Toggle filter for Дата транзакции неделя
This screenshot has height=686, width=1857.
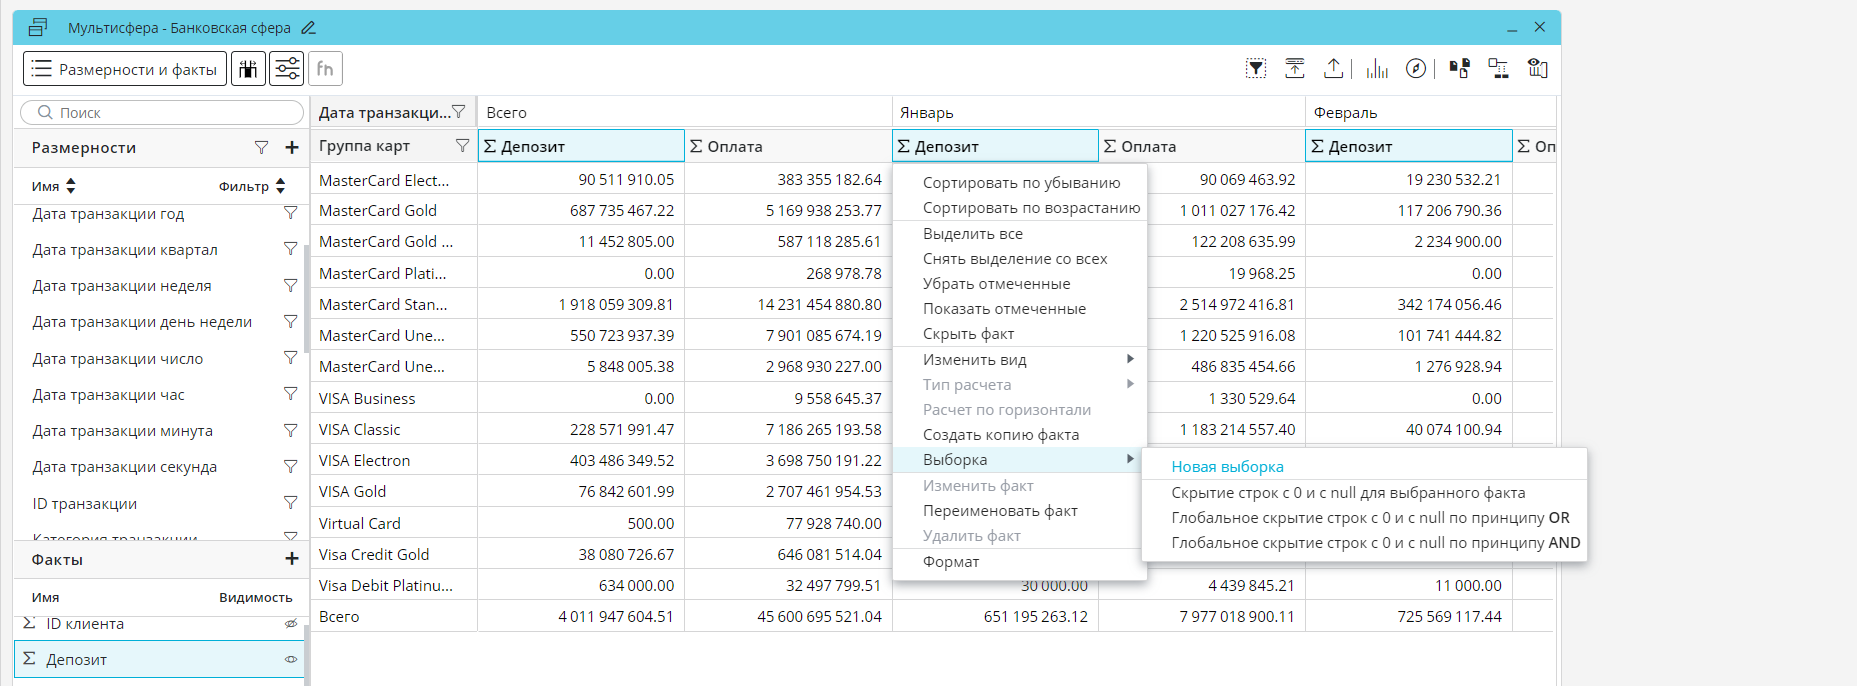tap(290, 286)
